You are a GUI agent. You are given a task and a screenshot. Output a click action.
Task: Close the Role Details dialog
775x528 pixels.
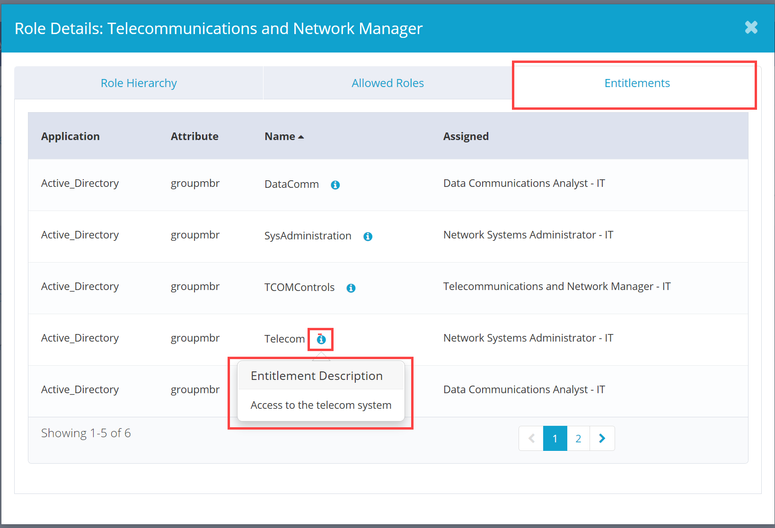pyautogui.click(x=750, y=27)
